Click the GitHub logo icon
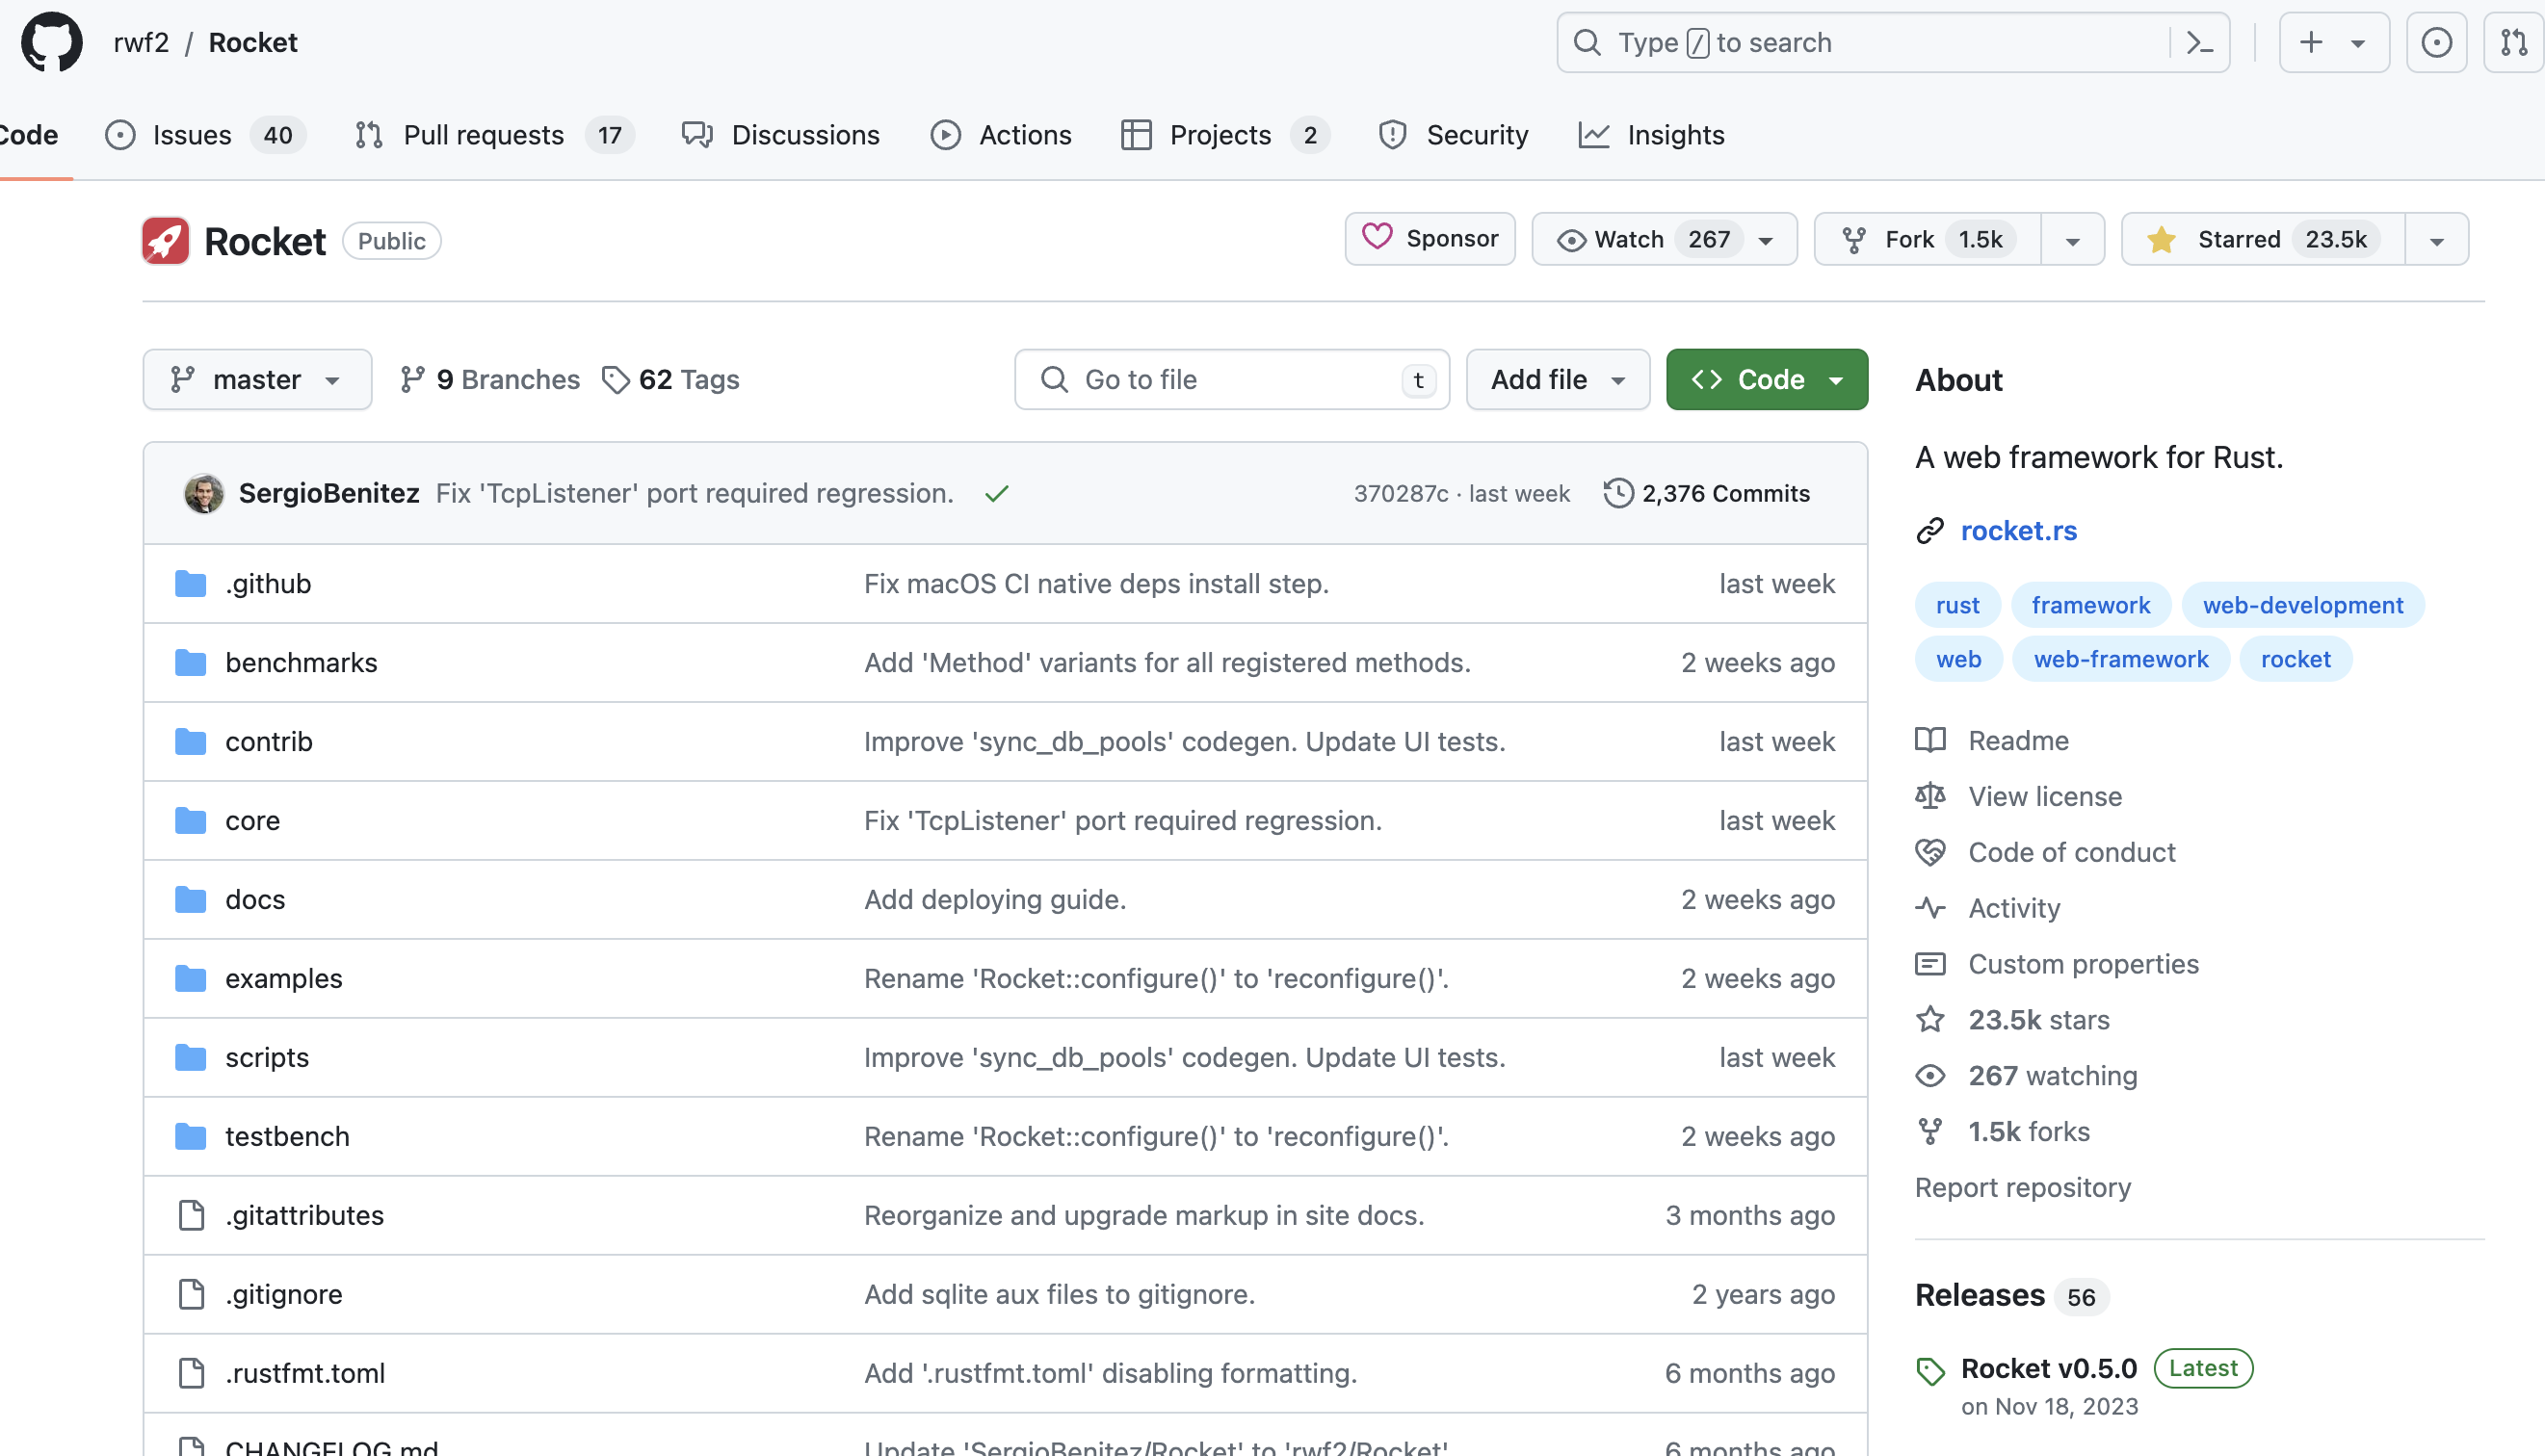Viewport: 2545px width, 1456px height. pyautogui.click(x=51, y=42)
